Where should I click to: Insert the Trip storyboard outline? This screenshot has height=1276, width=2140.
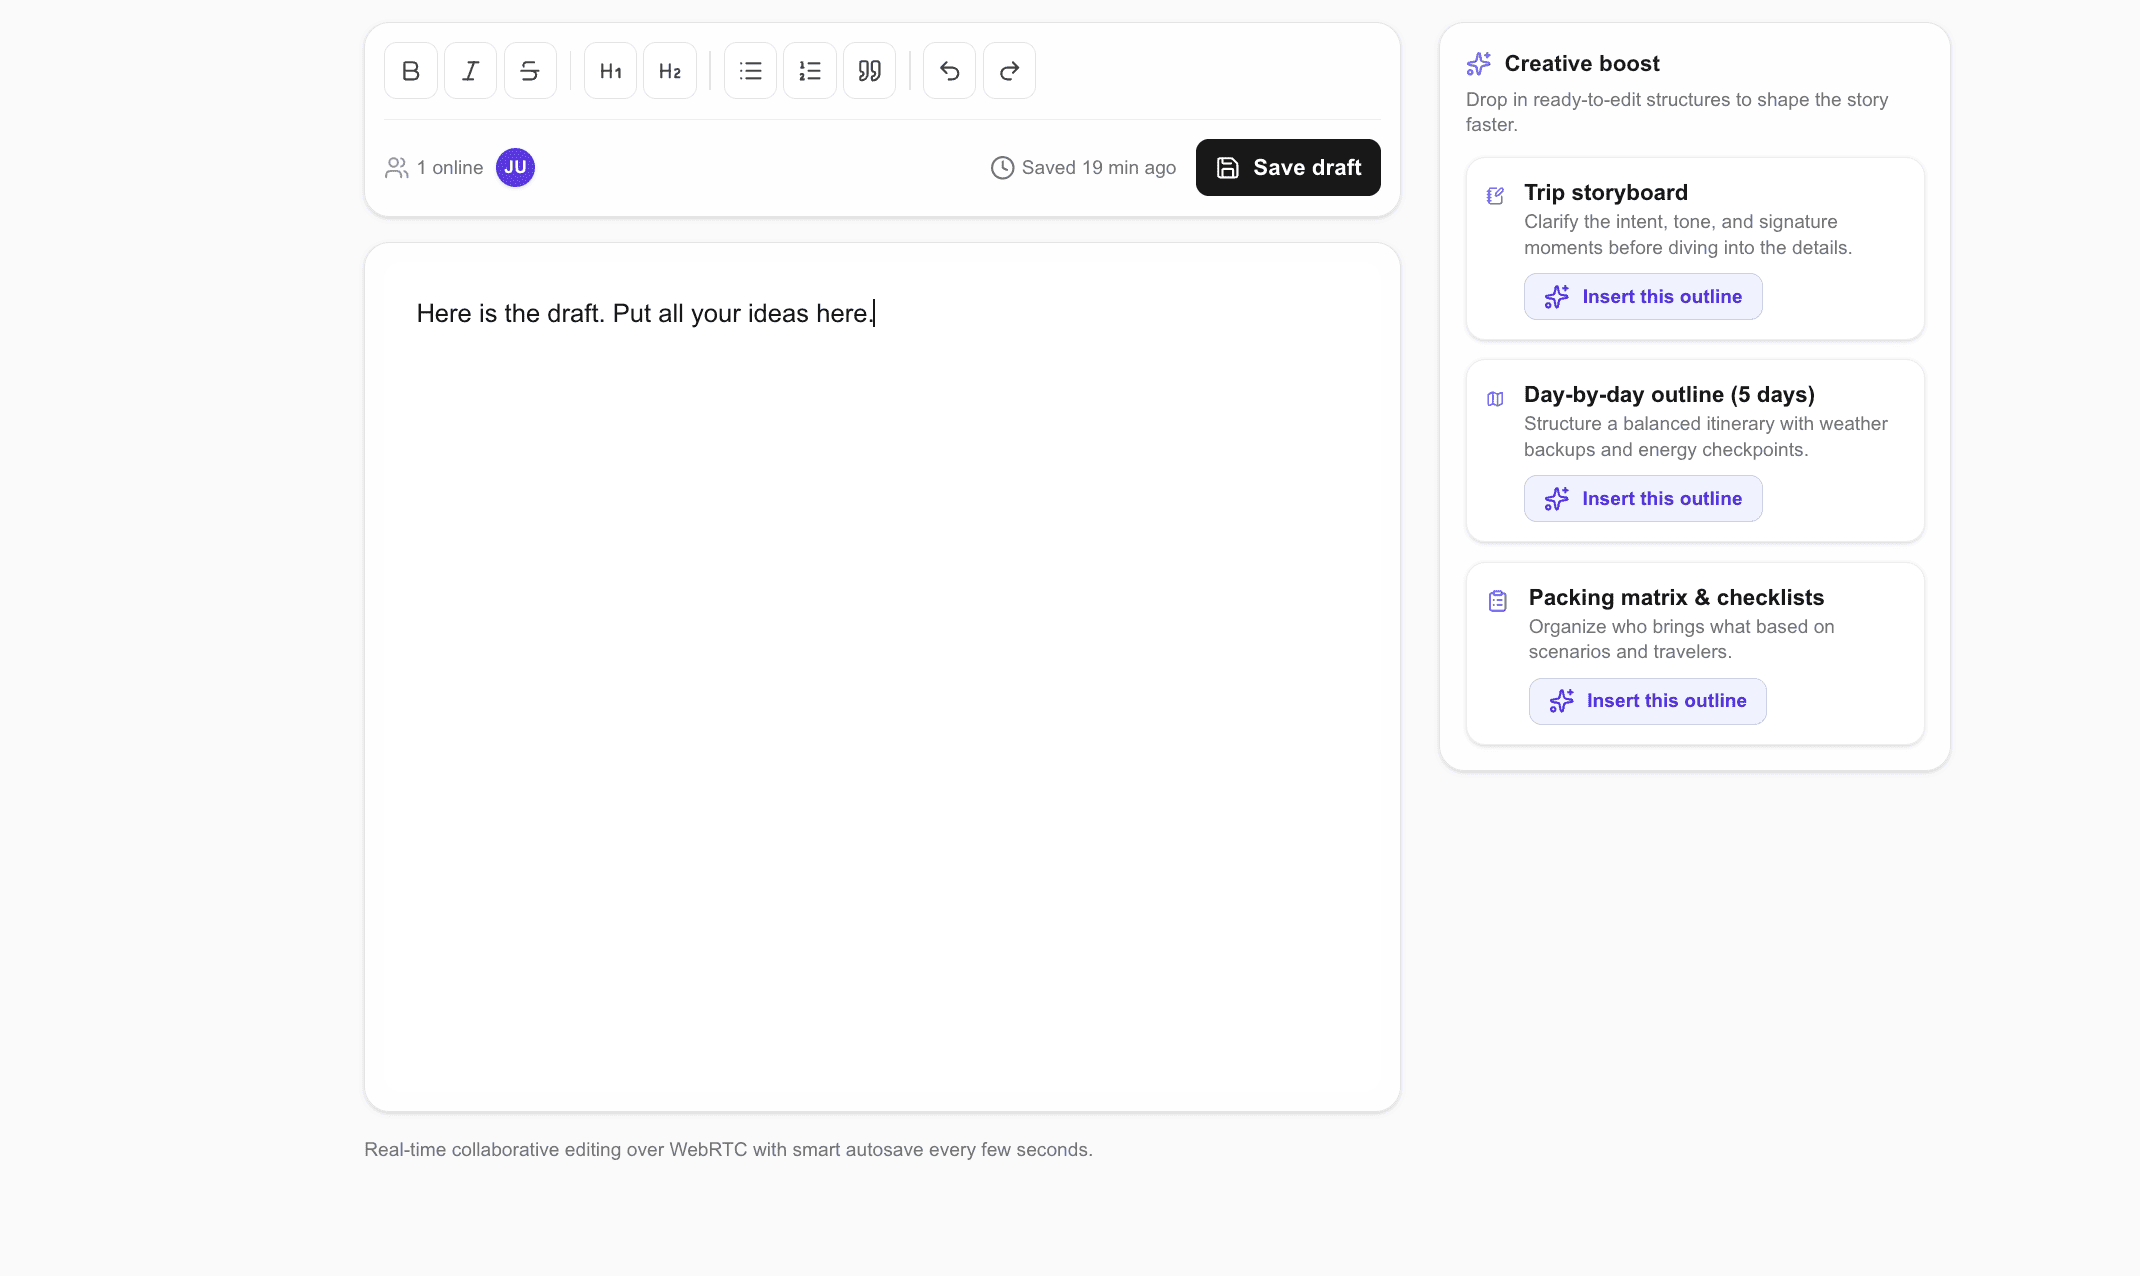pyautogui.click(x=1643, y=297)
